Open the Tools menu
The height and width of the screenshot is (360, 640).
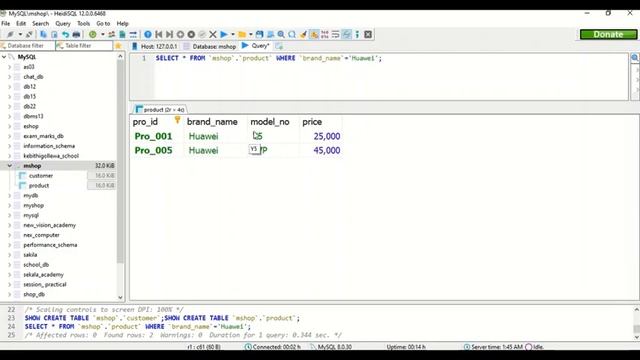[83, 24]
